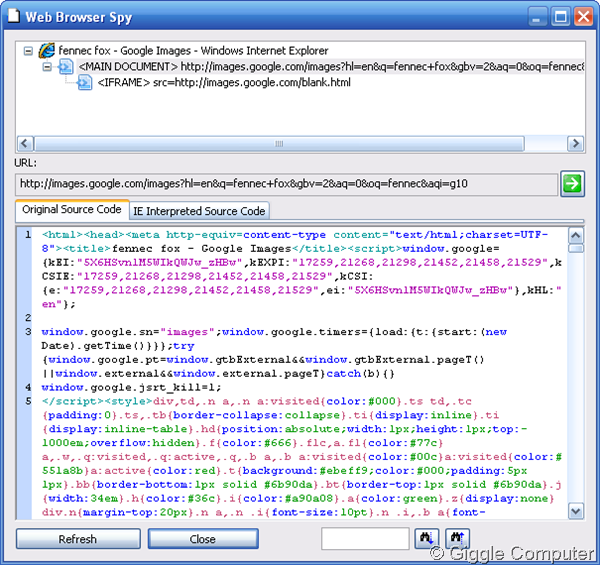Viewport: 600px width, 565px height.
Task: Click tree panel scroll right arrow
Action: (575, 144)
